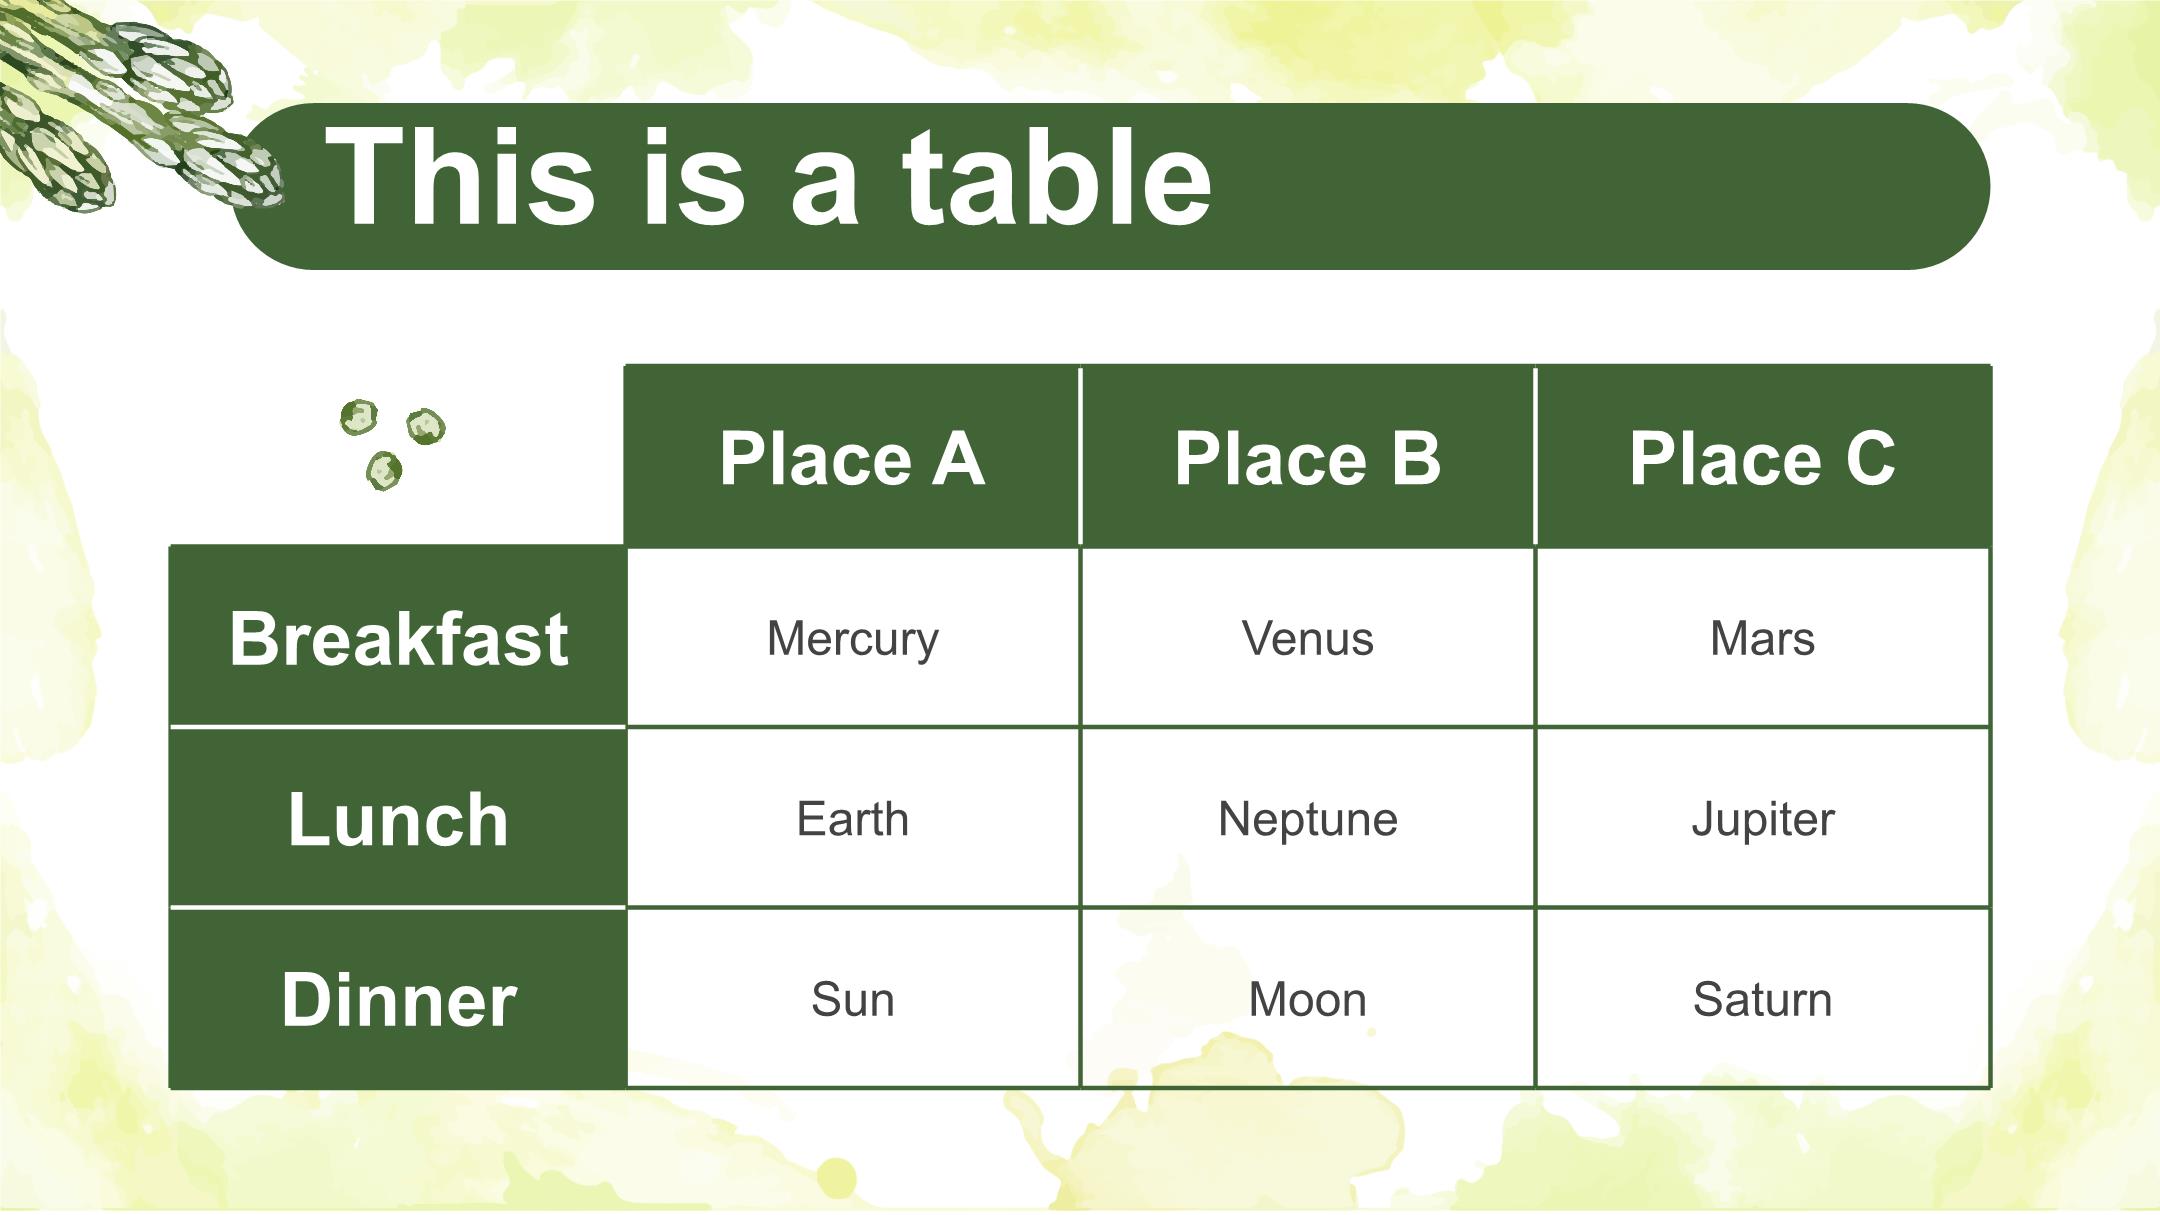Click the Earth cell
This screenshot has height=1215, width=2160.
(852, 818)
